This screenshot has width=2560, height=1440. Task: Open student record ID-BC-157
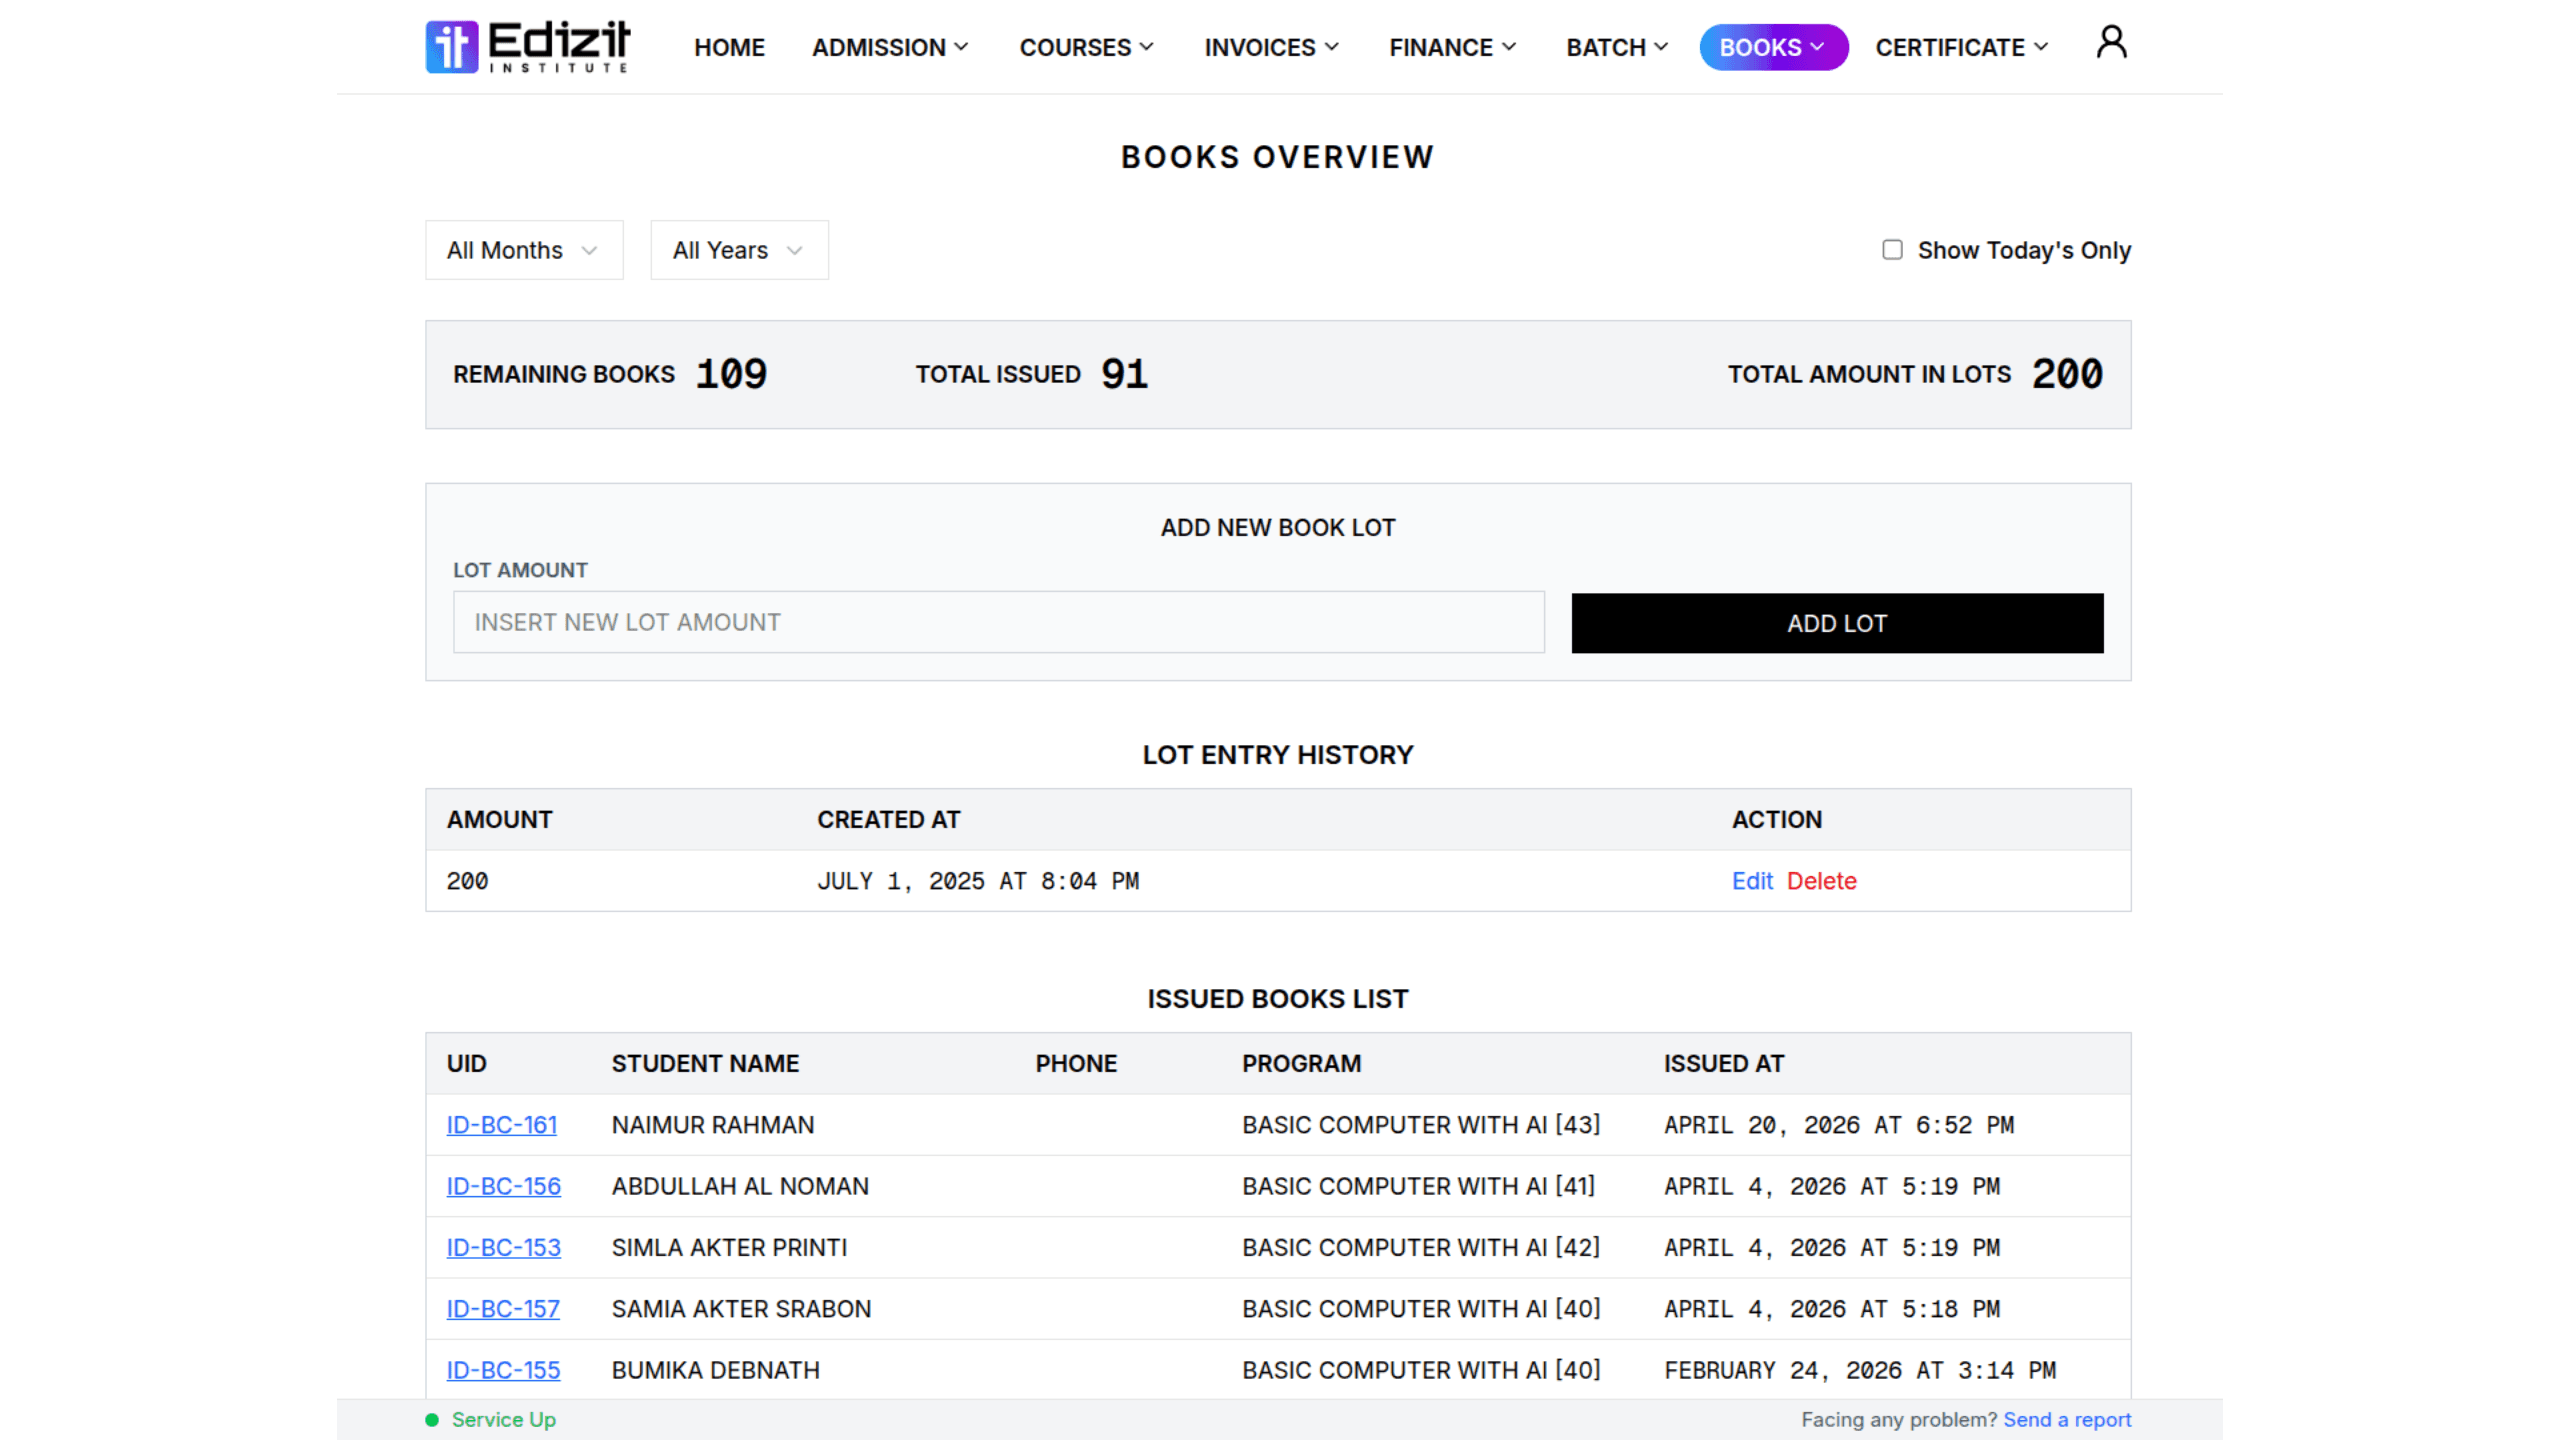(x=502, y=1309)
